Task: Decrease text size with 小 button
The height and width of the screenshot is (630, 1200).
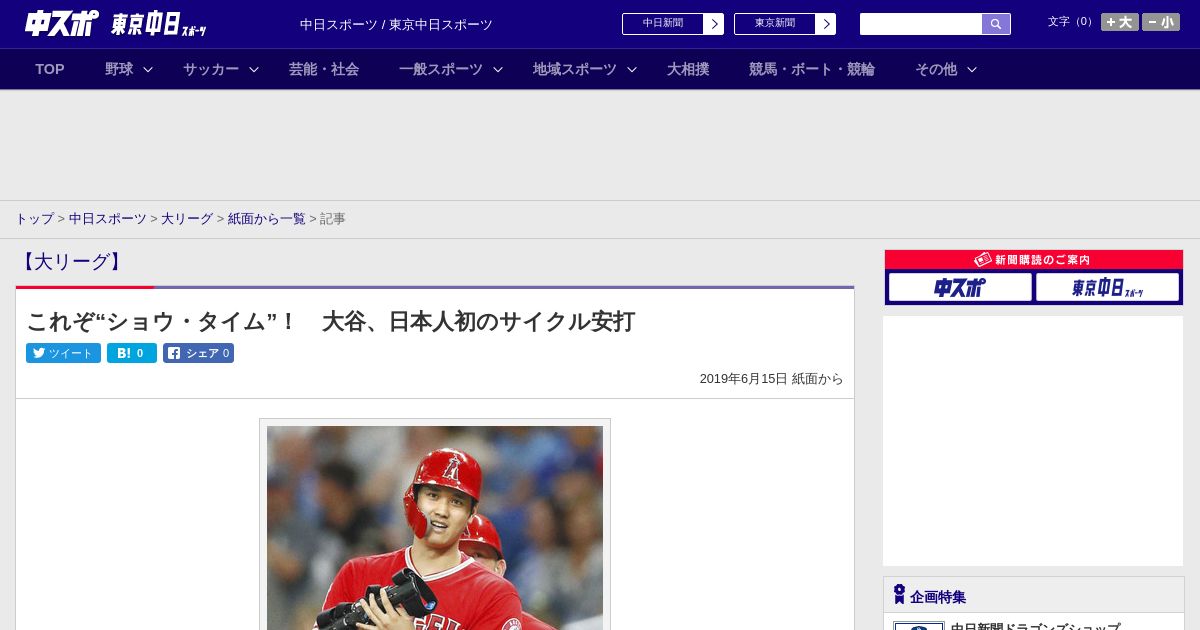Action: 1161,22
